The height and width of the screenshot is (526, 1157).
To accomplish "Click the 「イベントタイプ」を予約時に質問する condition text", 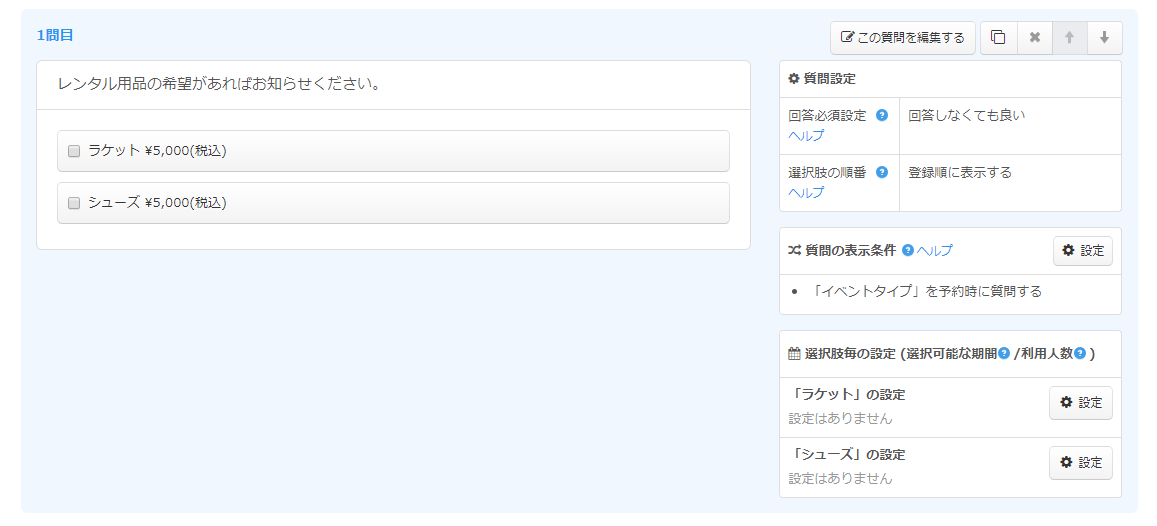I will (926, 291).
